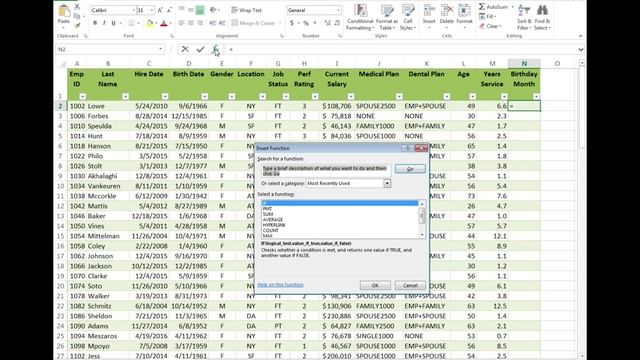Align text left
The width and height of the screenshot is (640, 360).
(x=182, y=23)
